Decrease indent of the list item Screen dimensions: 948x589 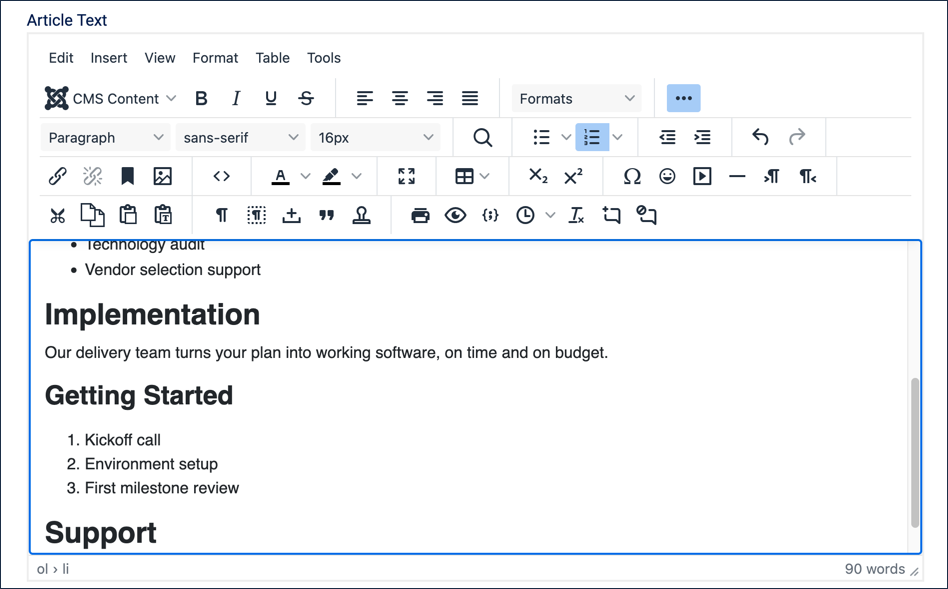click(x=667, y=137)
